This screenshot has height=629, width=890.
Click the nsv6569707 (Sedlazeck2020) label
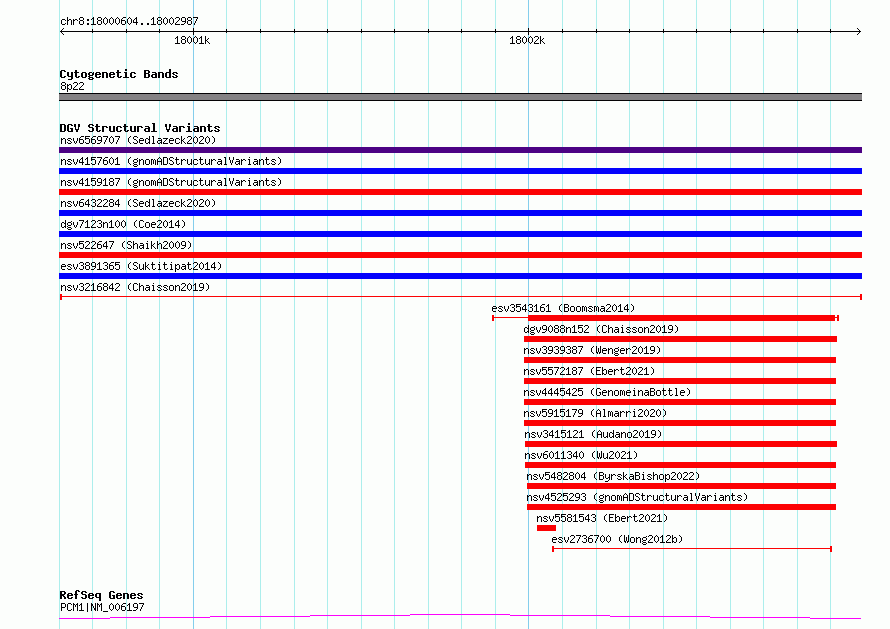138,140
